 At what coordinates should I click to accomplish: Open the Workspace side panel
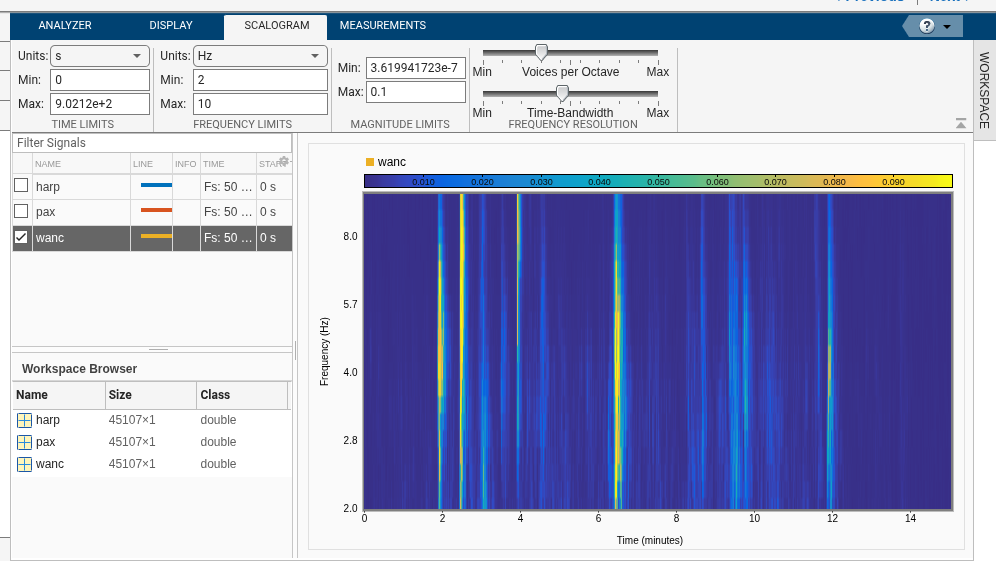tap(984, 90)
